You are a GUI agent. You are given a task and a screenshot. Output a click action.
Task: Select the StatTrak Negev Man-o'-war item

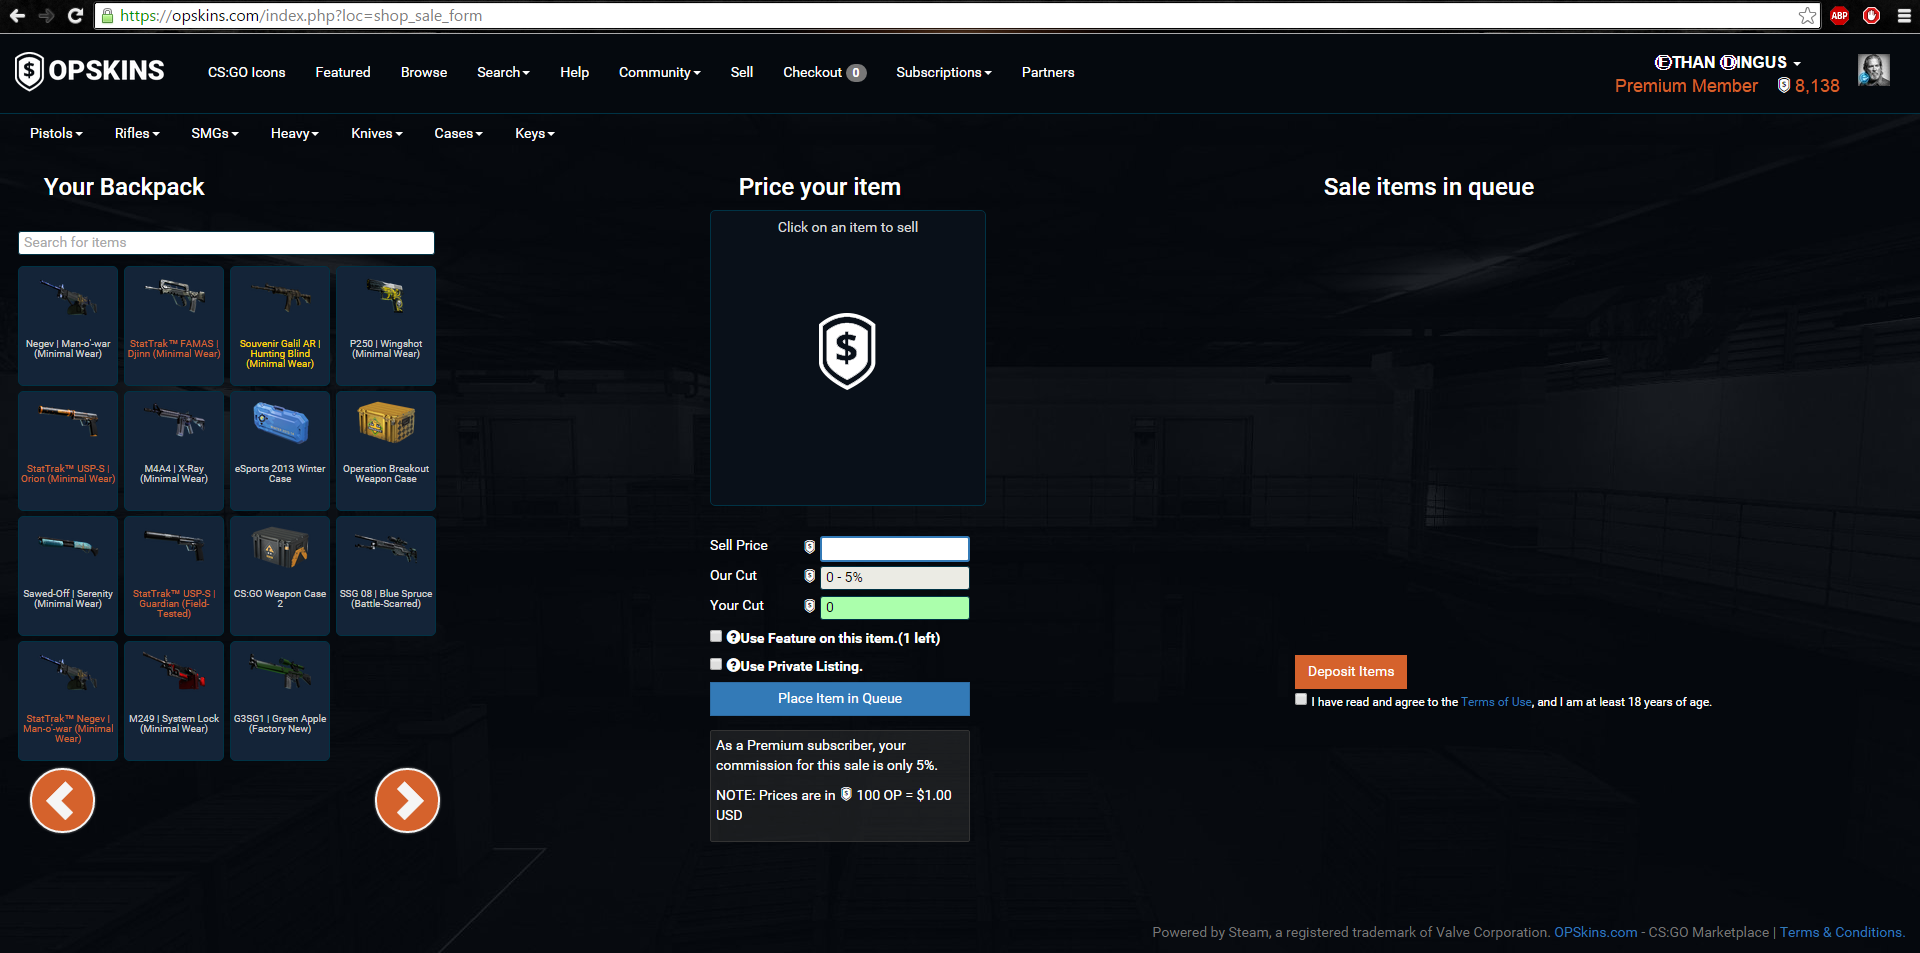(68, 701)
